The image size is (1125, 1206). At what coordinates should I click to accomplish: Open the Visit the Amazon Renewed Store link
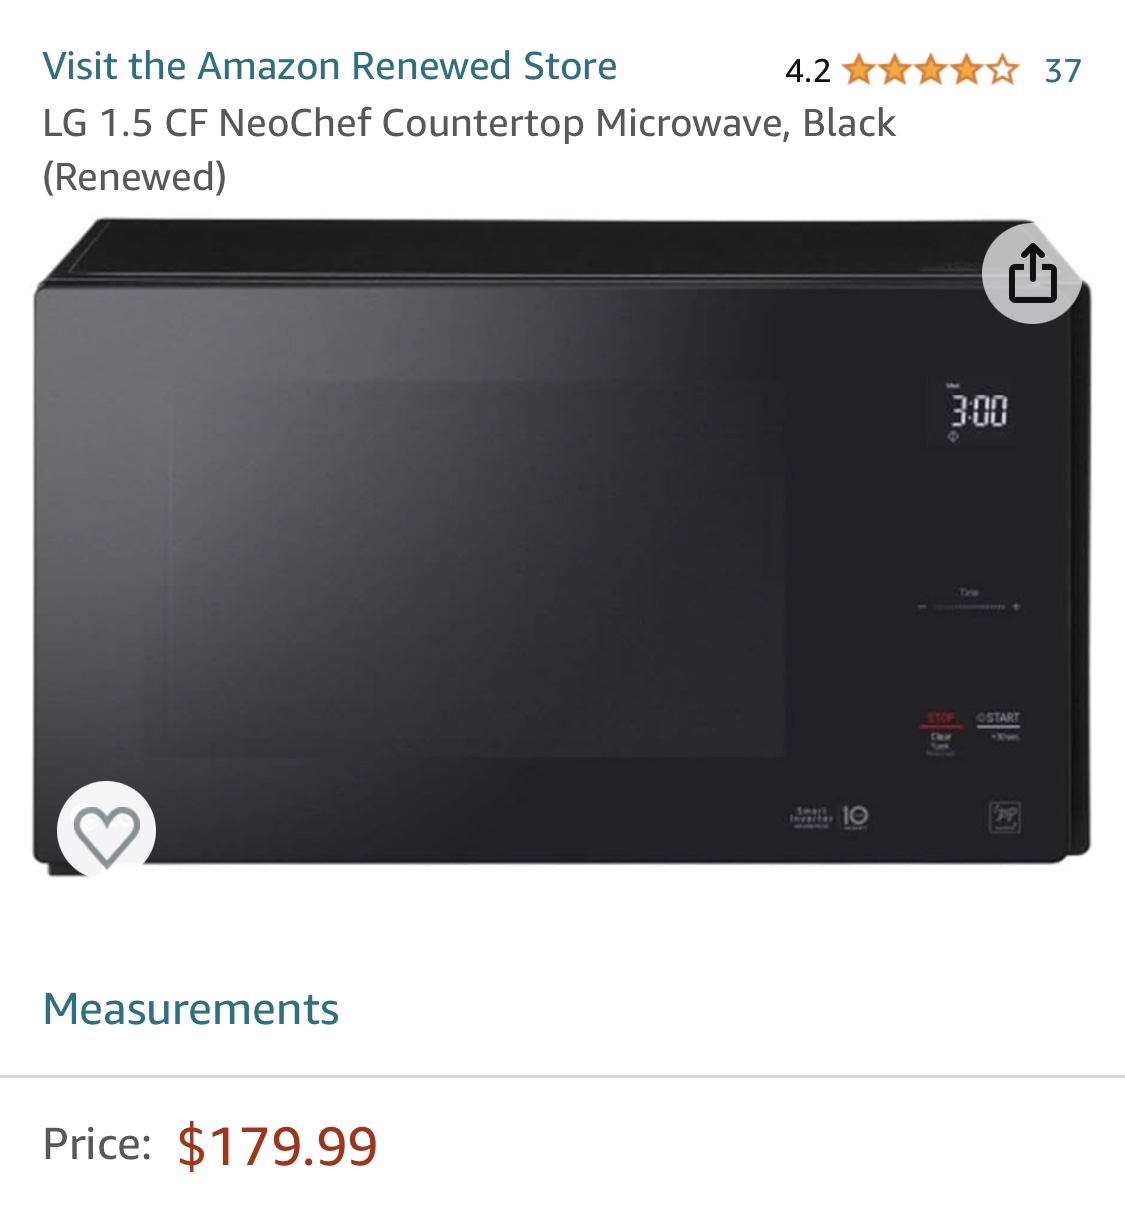pos(329,66)
